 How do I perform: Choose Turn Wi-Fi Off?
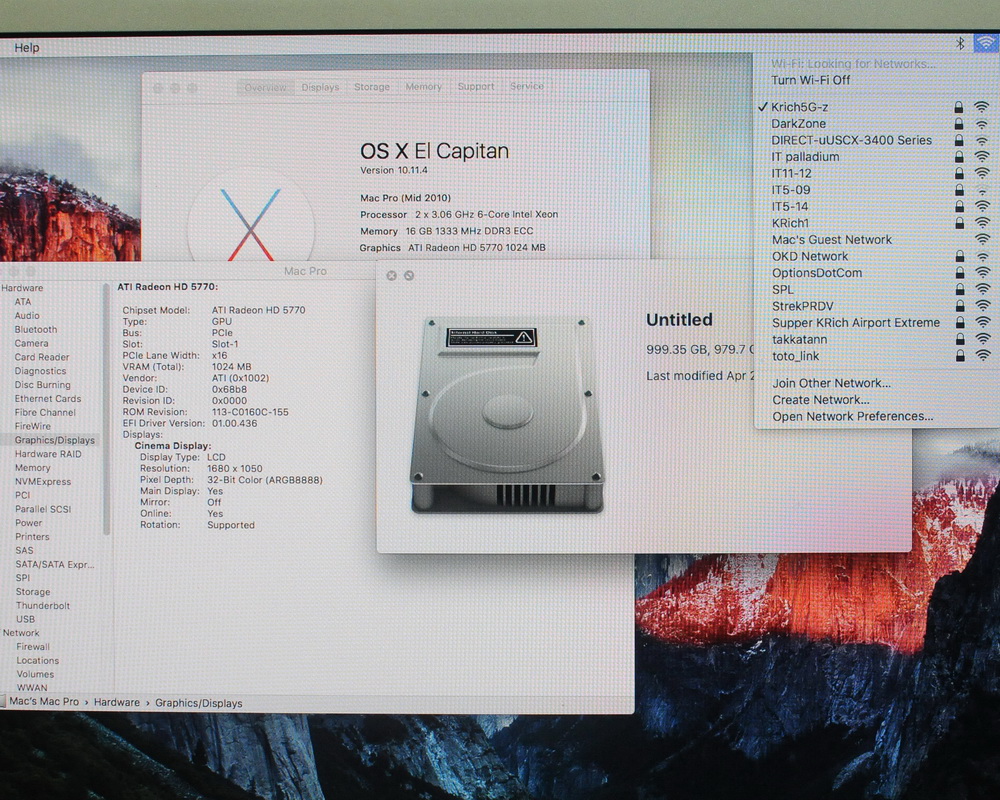811,80
